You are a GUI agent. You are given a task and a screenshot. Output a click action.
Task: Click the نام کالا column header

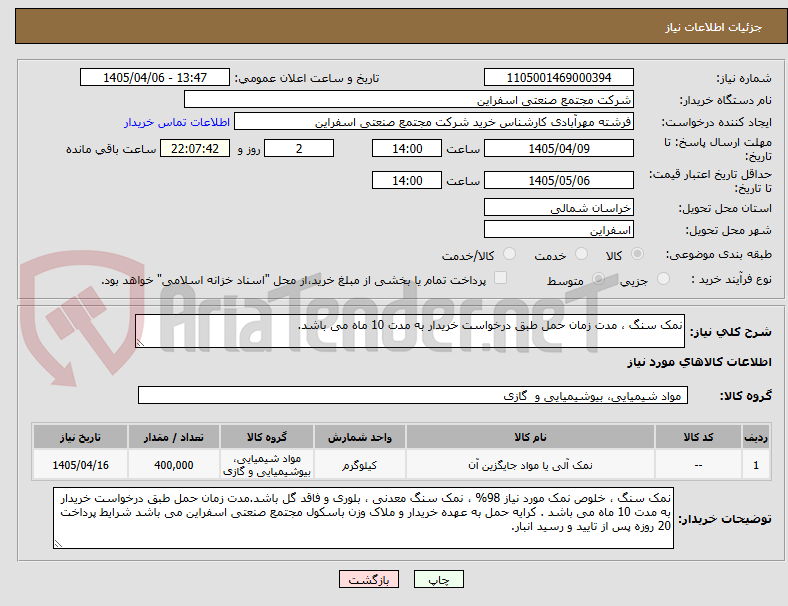tap(530, 437)
